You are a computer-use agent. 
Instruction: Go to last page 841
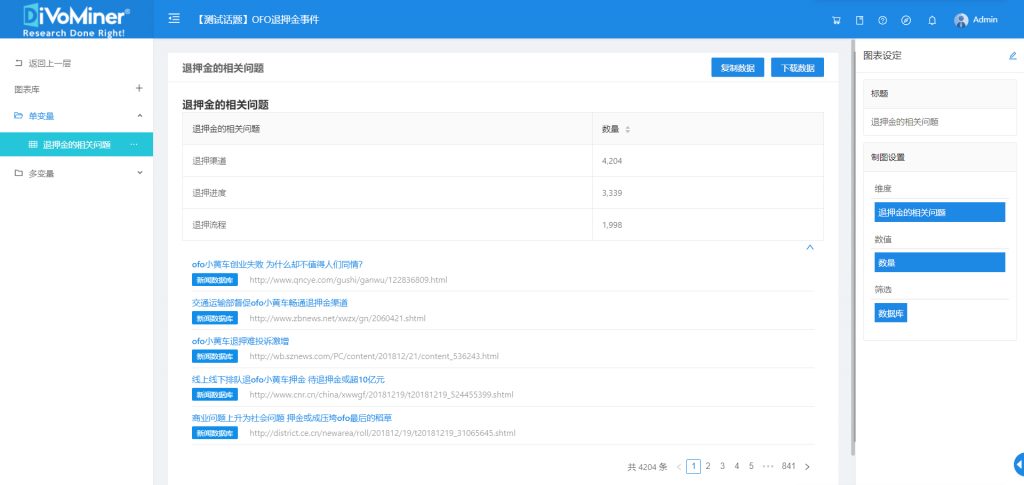[788, 466]
